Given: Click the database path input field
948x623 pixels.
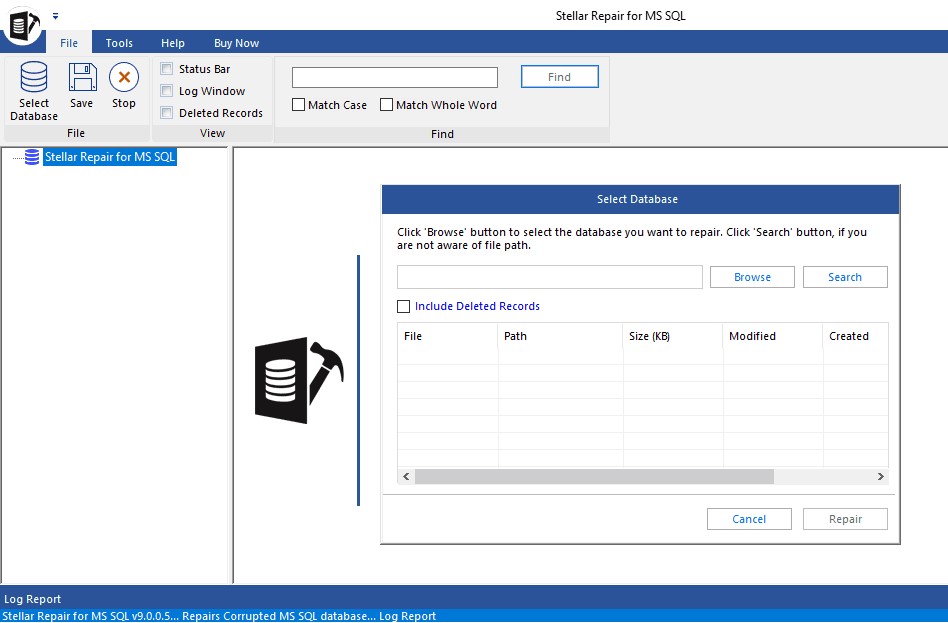Looking at the screenshot, I should (549, 276).
